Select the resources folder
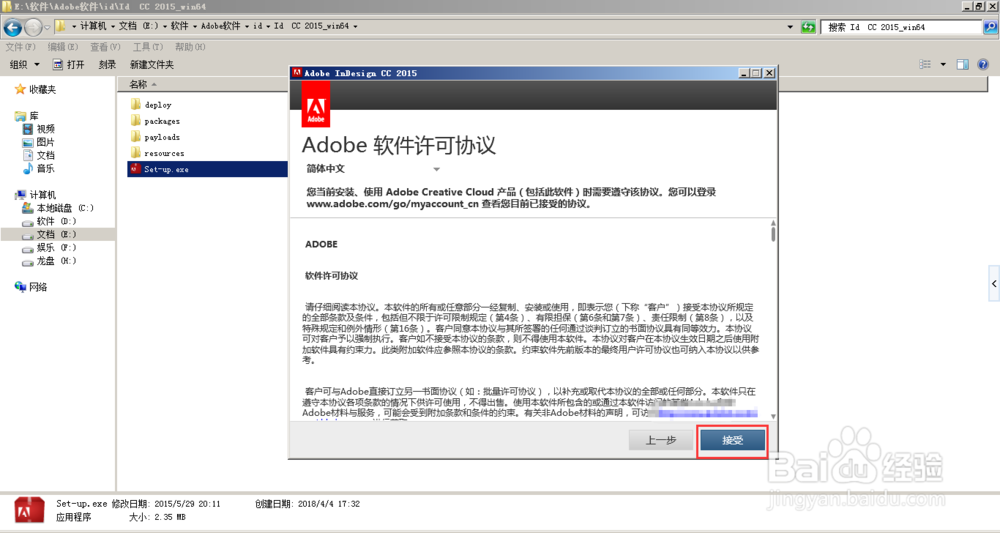 pos(157,153)
